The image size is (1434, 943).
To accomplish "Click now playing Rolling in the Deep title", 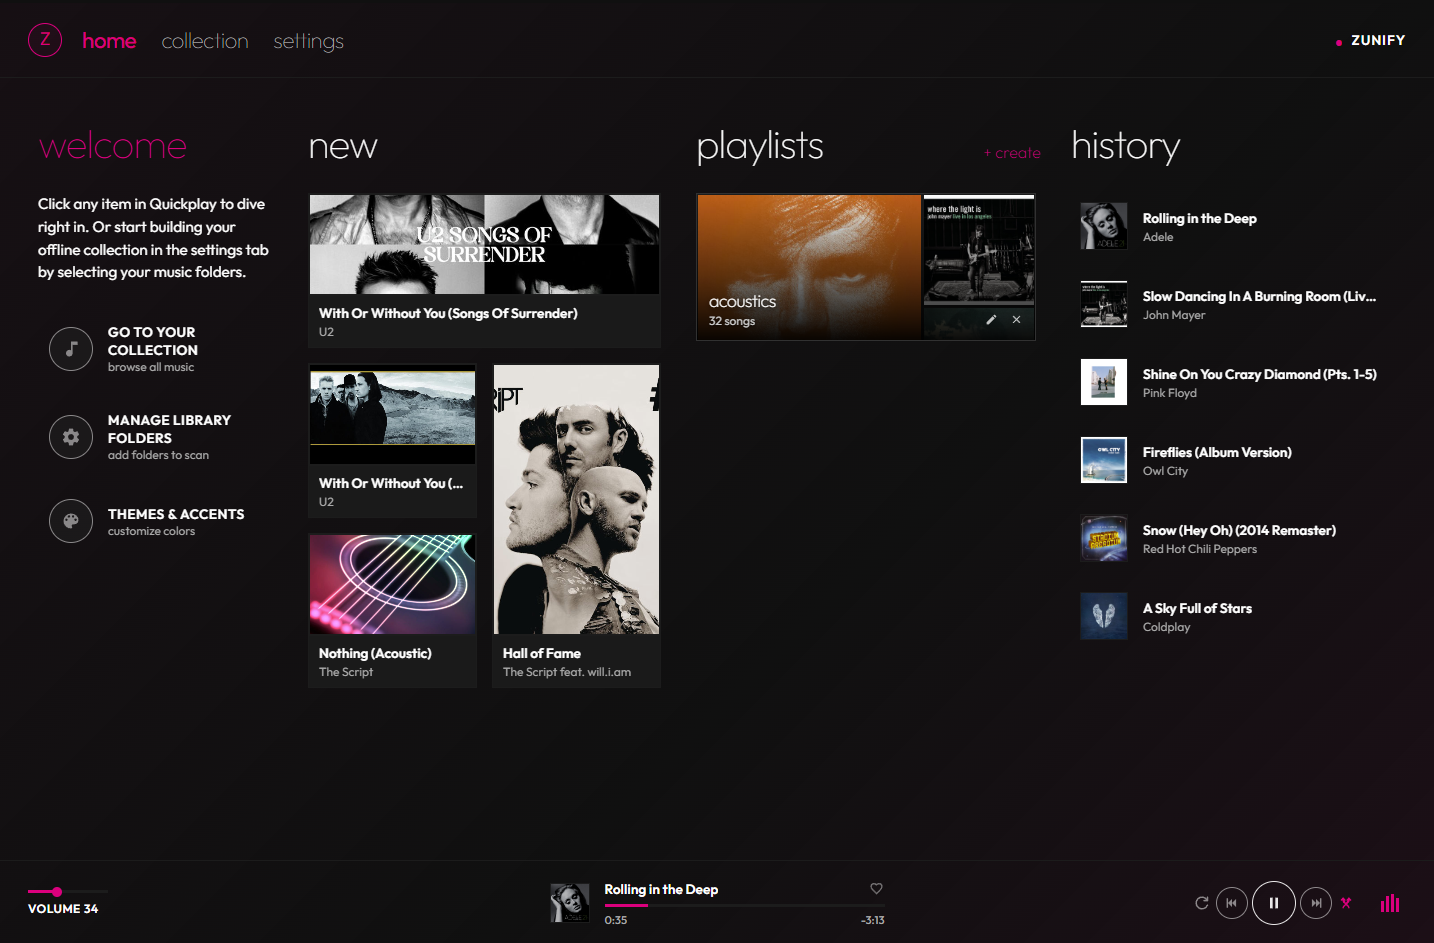I will 661,889.
